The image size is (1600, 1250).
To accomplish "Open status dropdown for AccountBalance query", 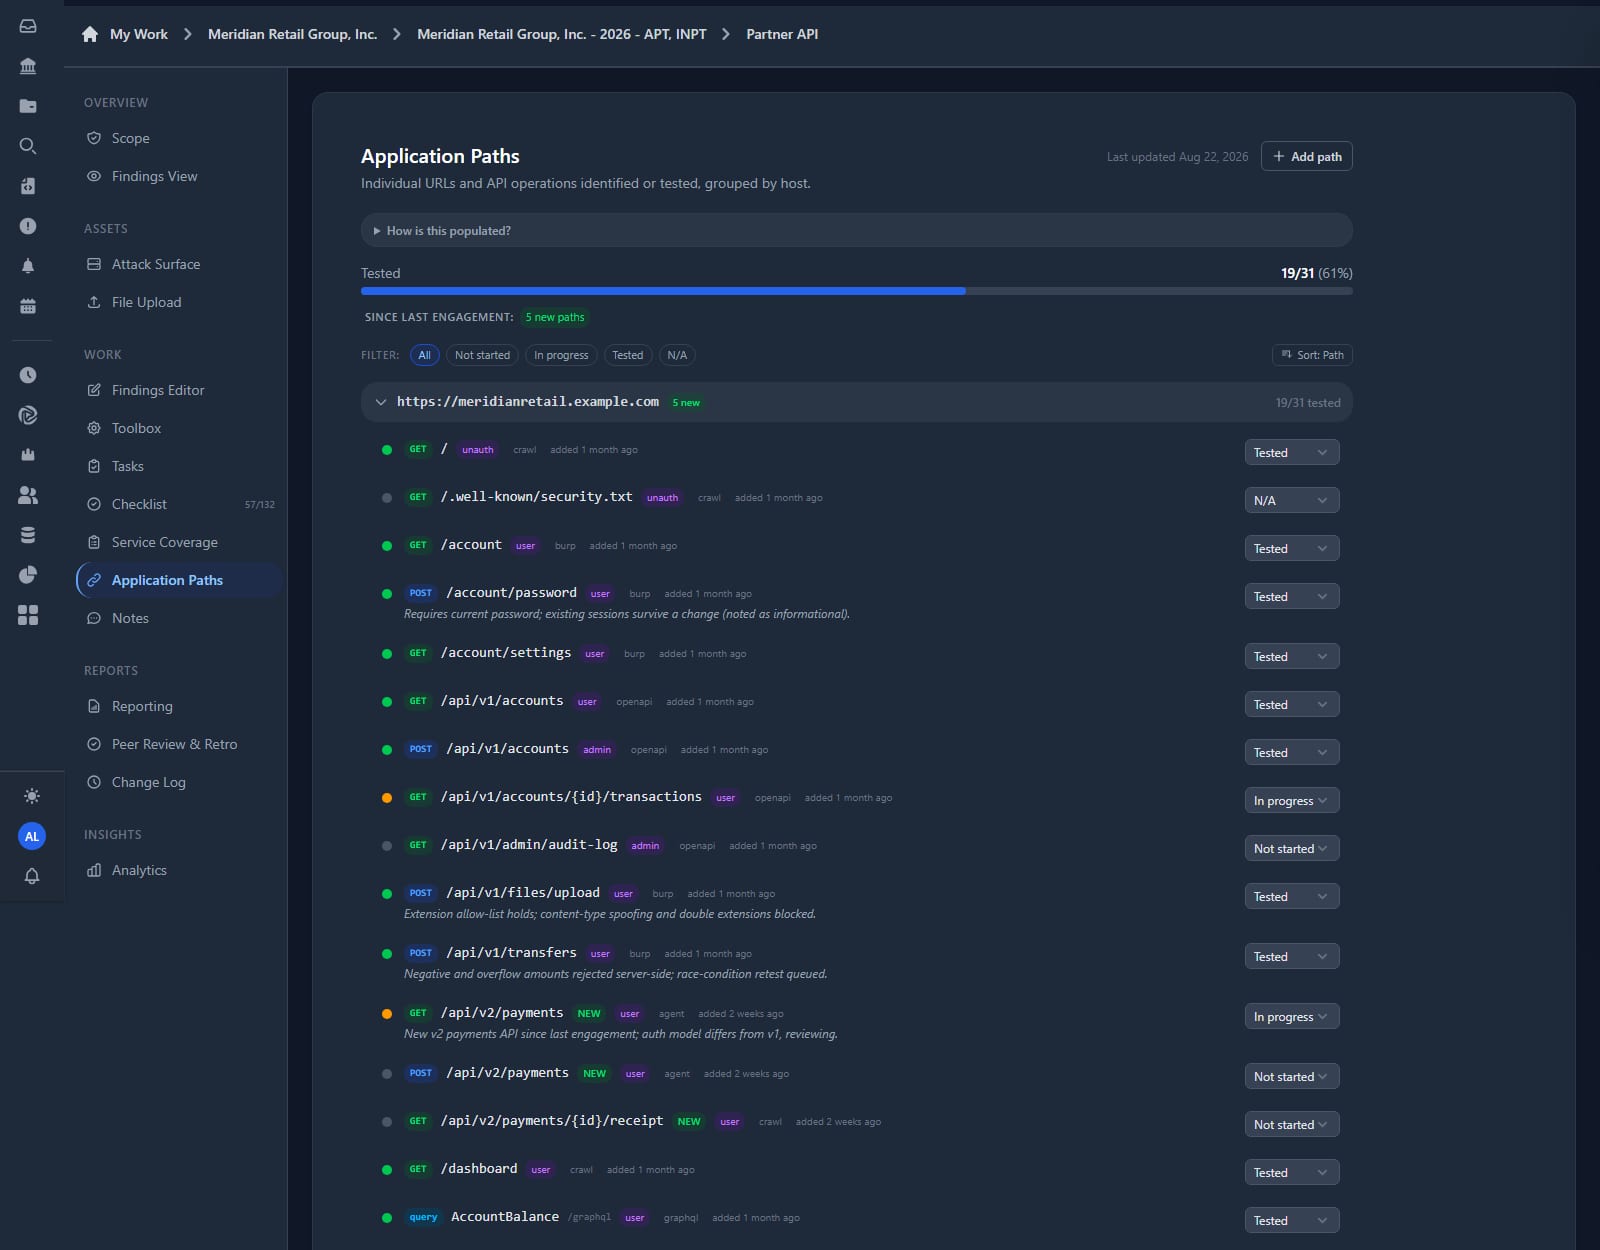I will 1291,1220.
